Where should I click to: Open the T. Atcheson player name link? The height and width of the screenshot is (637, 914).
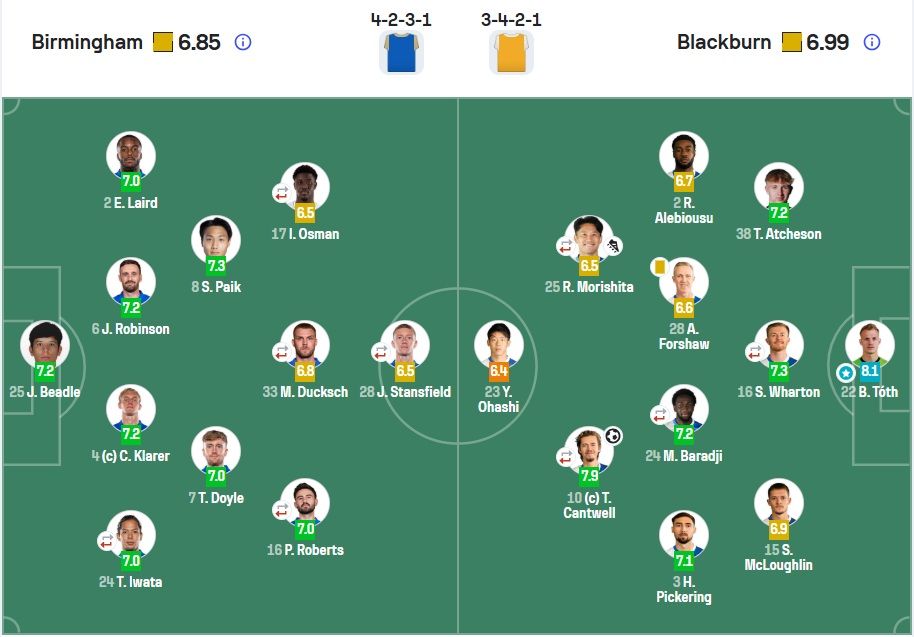(778, 234)
